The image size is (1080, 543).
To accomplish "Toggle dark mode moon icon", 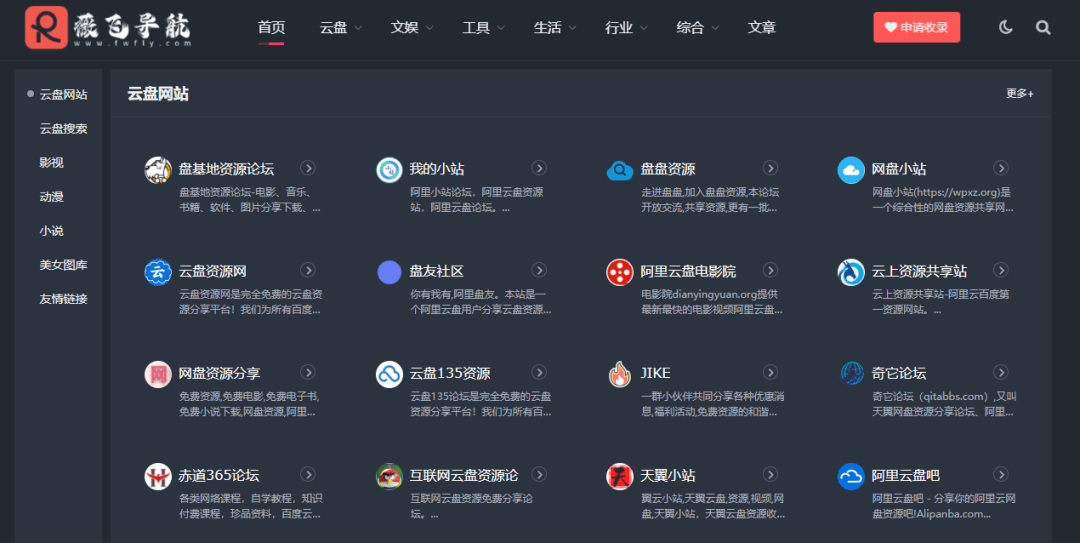I will click(1006, 28).
